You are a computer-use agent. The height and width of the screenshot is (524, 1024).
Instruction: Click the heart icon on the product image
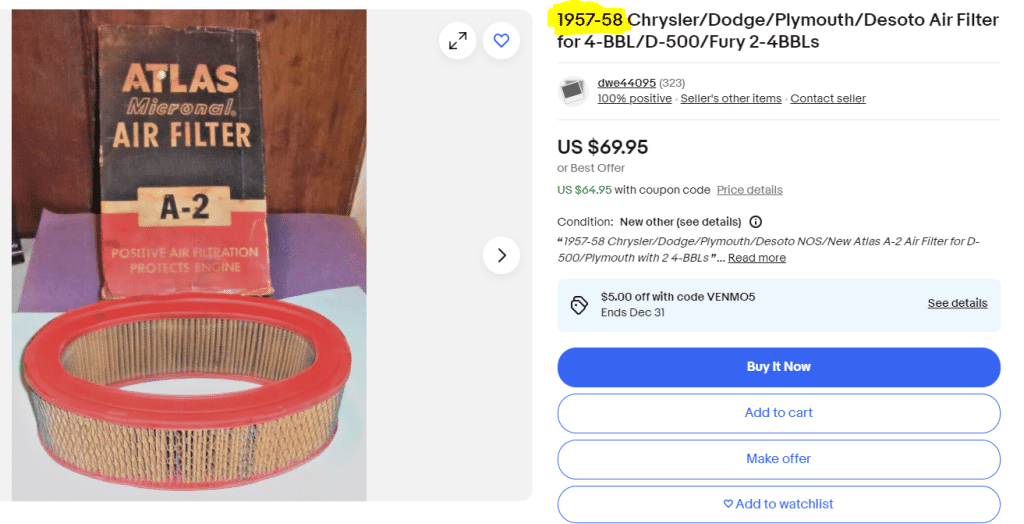point(501,41)
